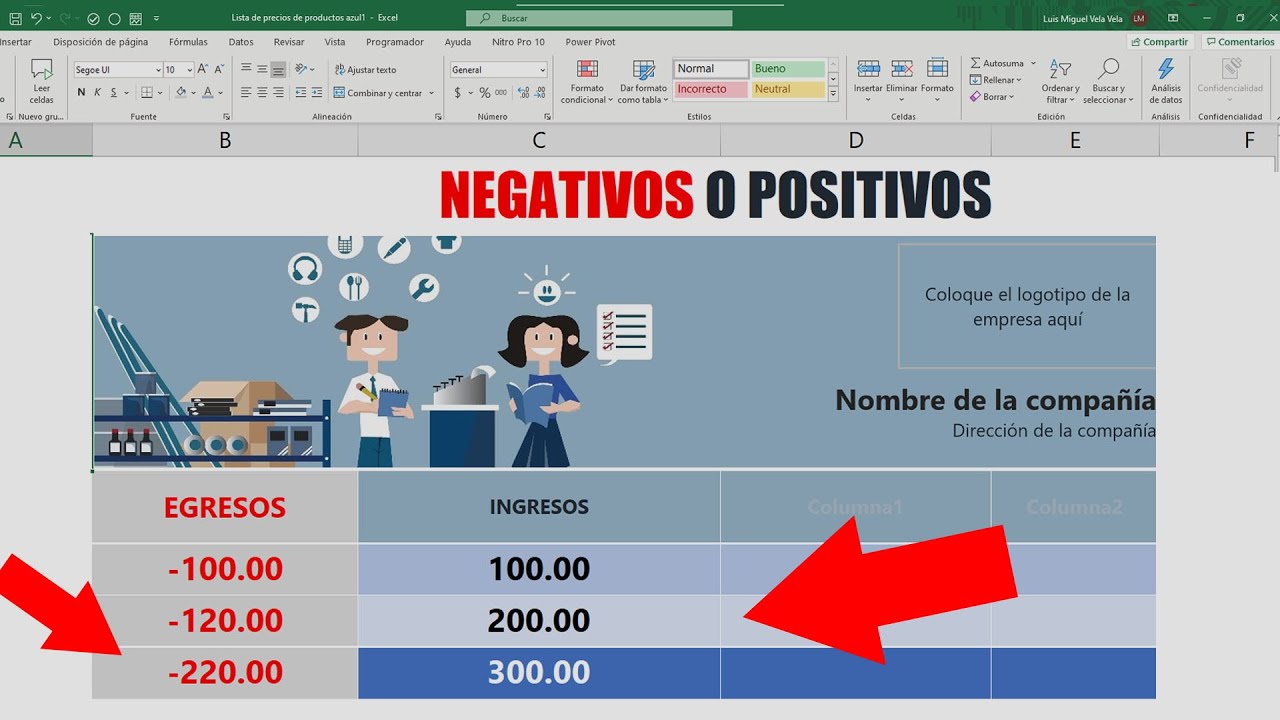Open the Power Pivot tab
The height and width of the screenshot is (720, 1280).
click(x=590, y=42)
